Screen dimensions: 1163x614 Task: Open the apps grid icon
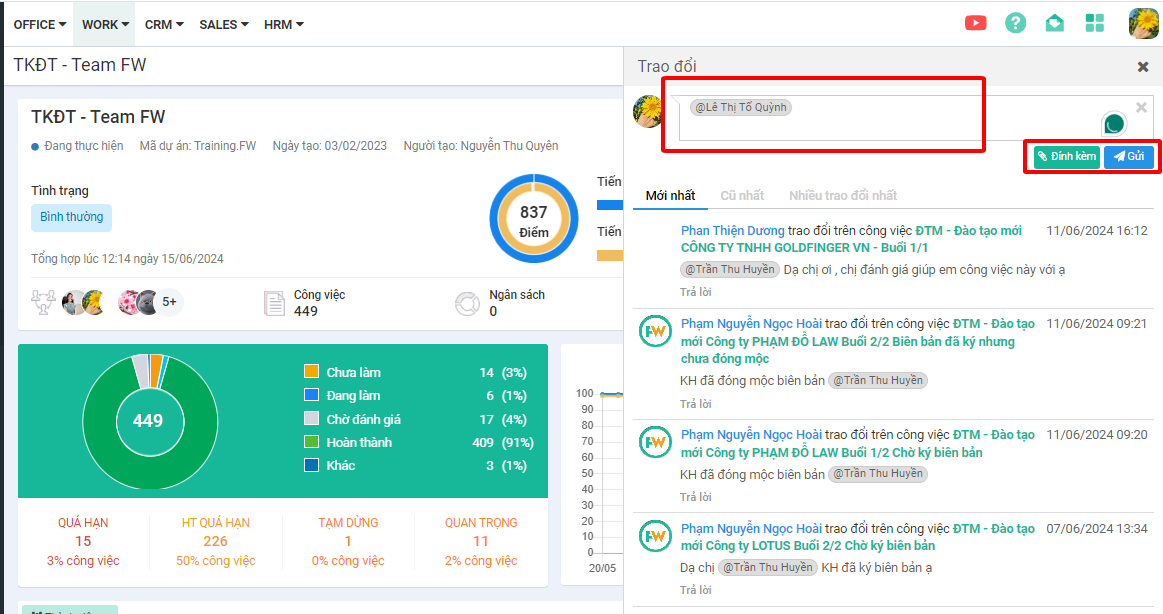click(x=1095, y=23)
